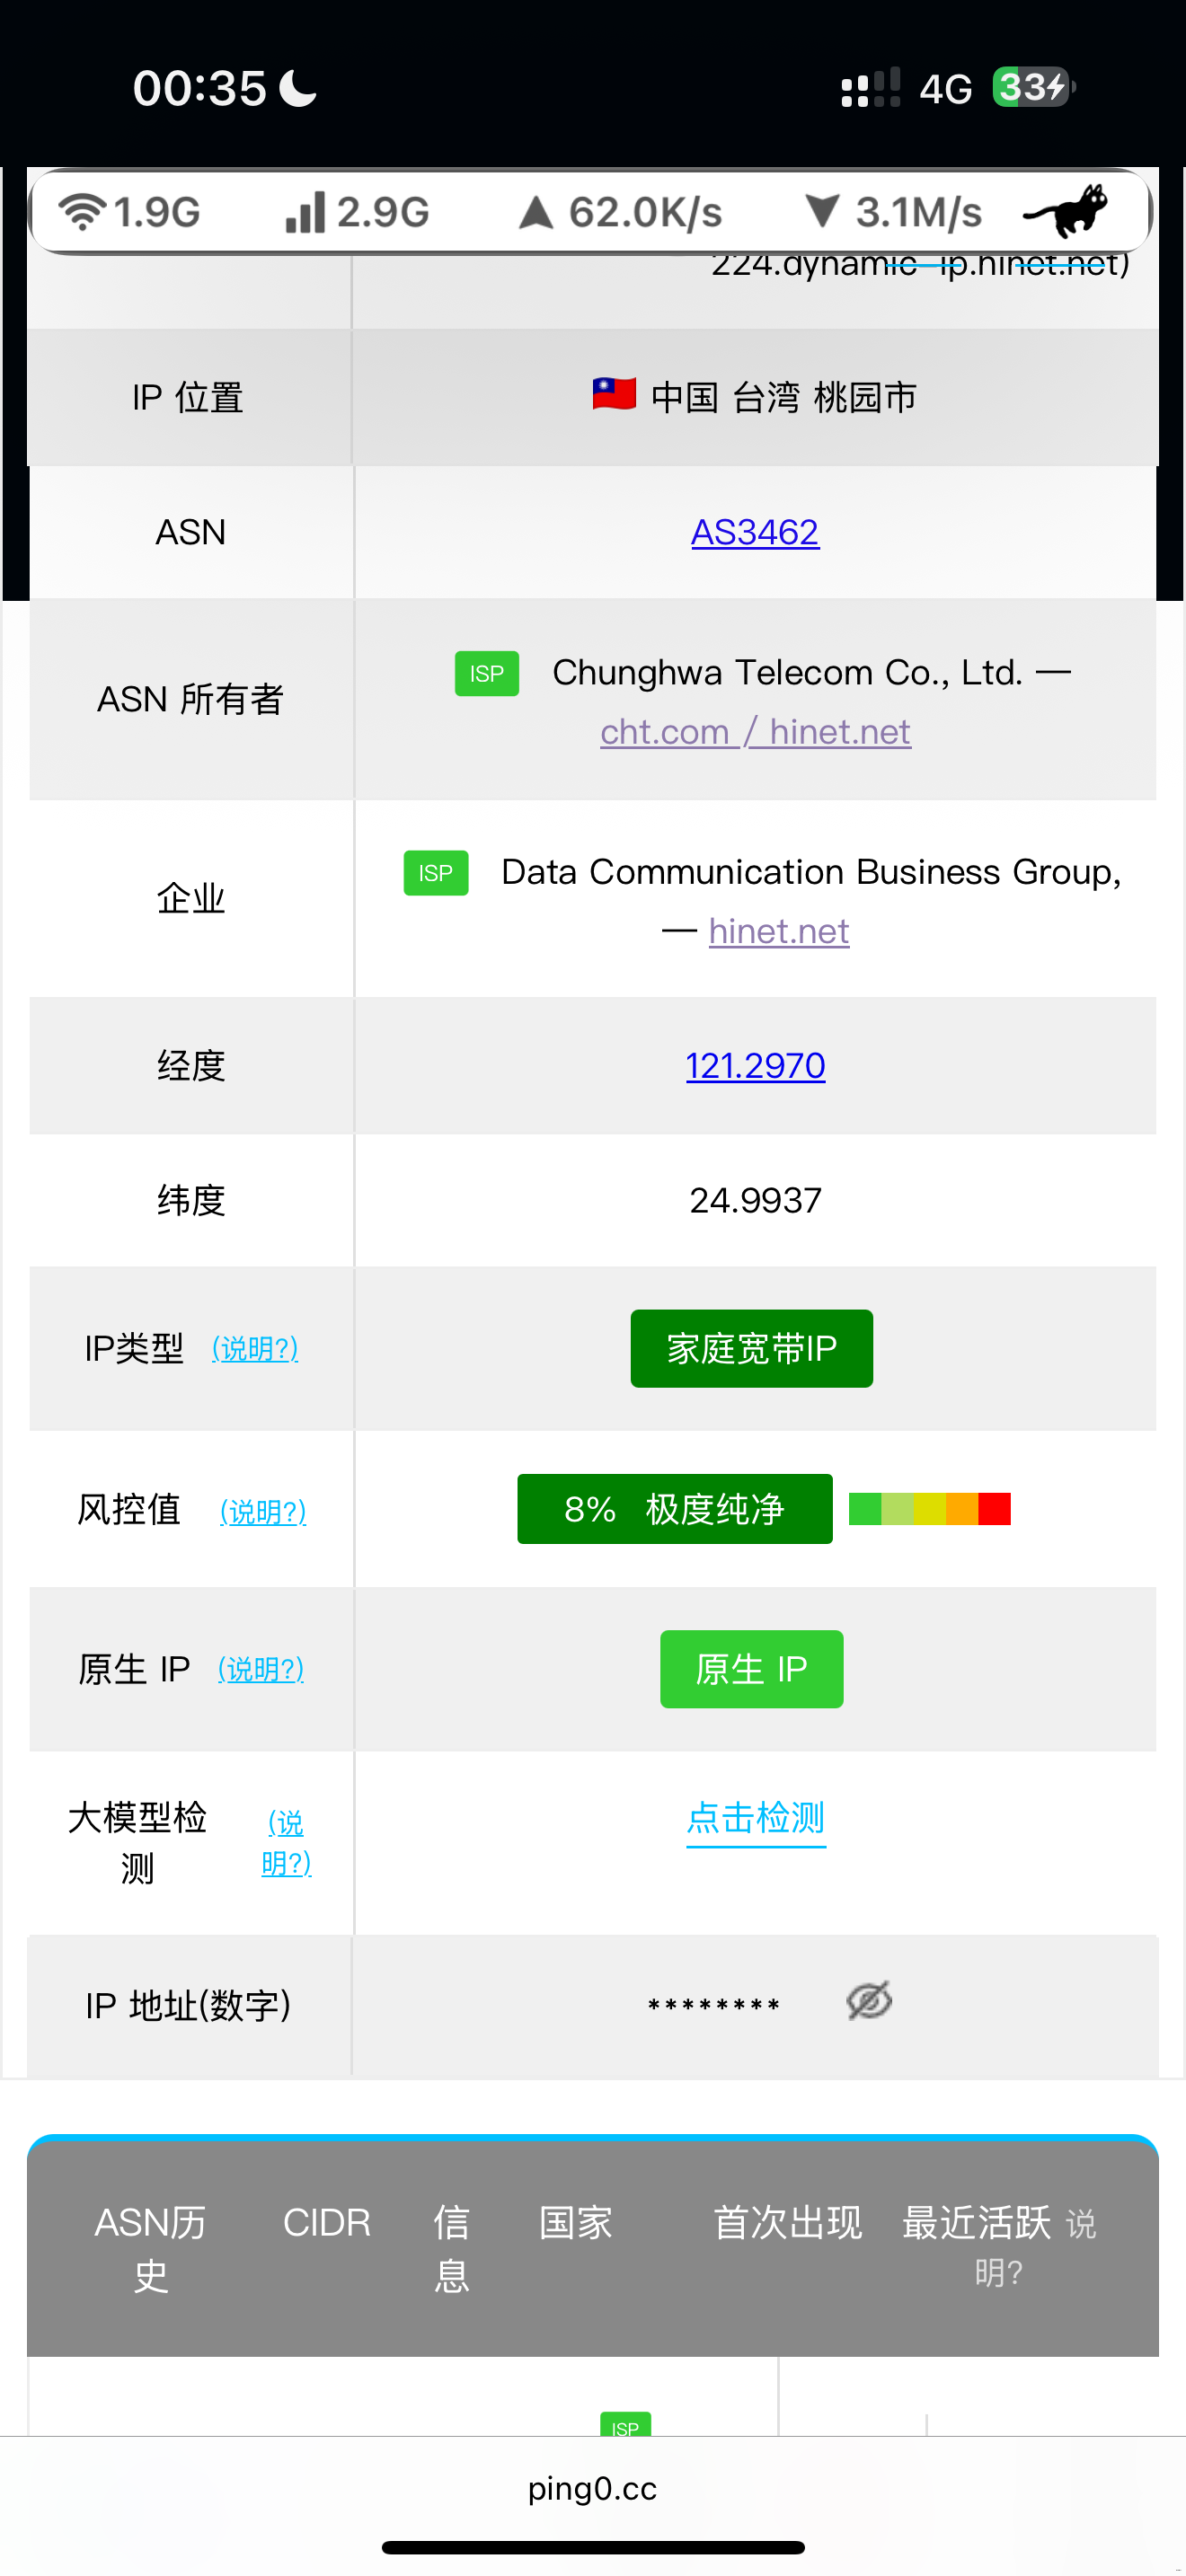The image size is (1186, 2576).
Task: Click the black cat icon in overlay
Action: tap(1066, 210)
